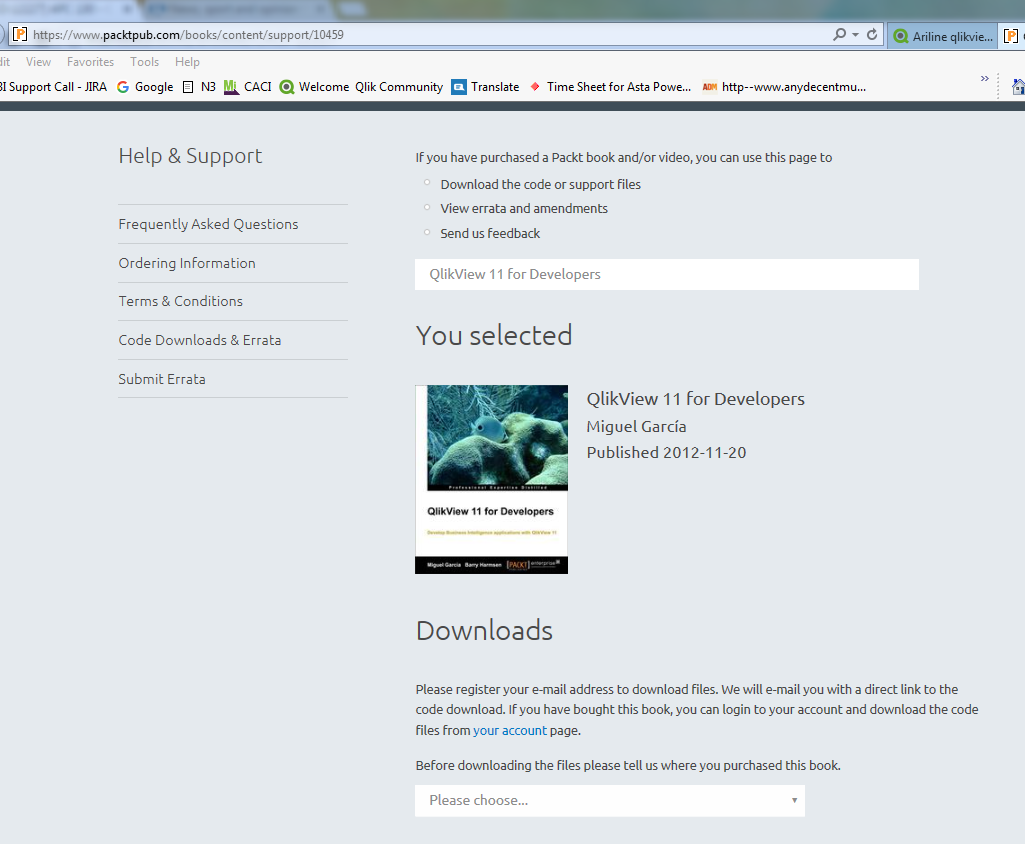Expand favorites bar overflow chevron
Screen dimensions: 1025x844
(984, 78)
